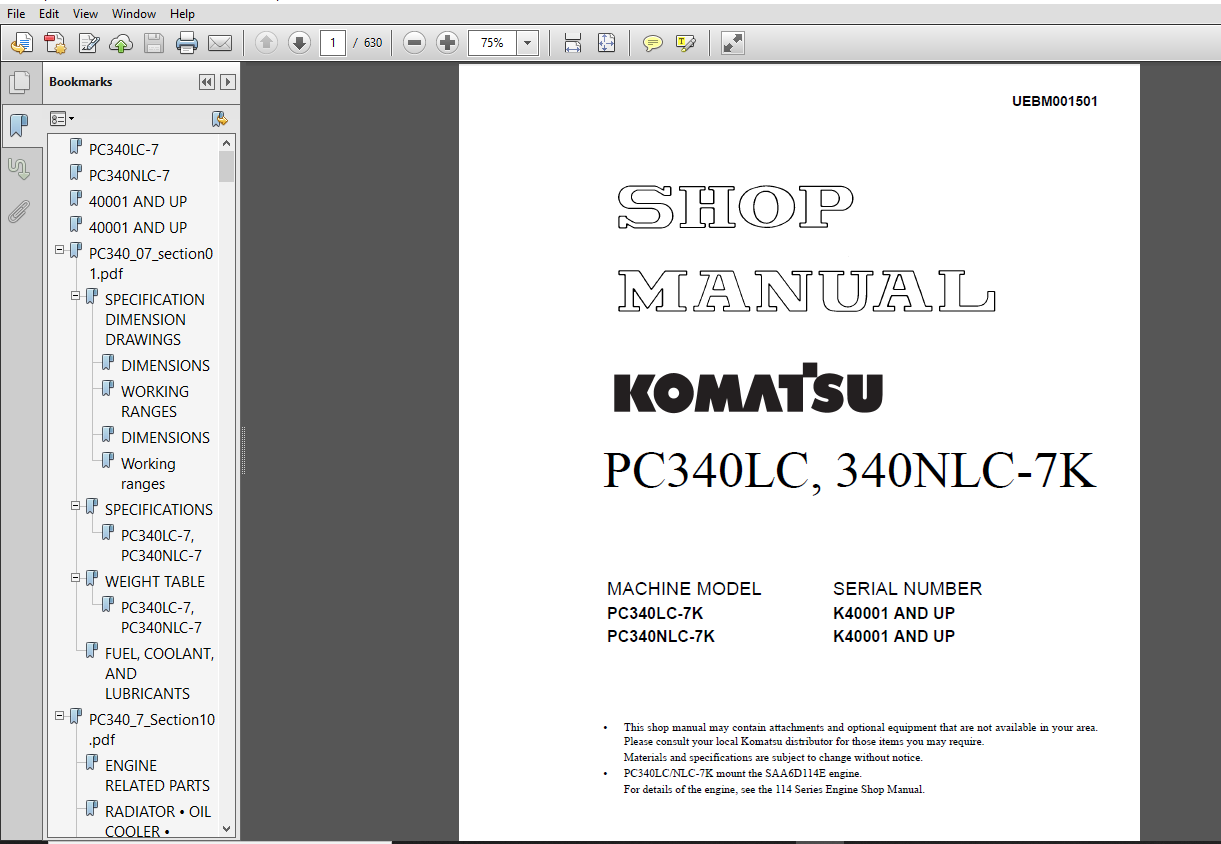Select the Bookmarks panel icon in sidebar
1221x844 pixels.
[18, 125]
